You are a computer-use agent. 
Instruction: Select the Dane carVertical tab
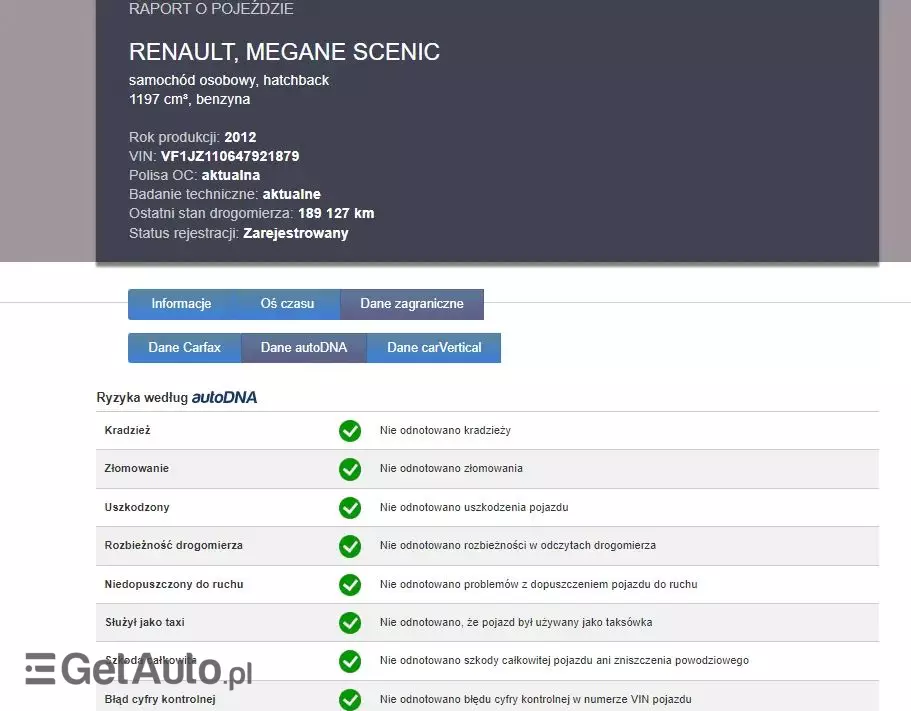point(433,347)
